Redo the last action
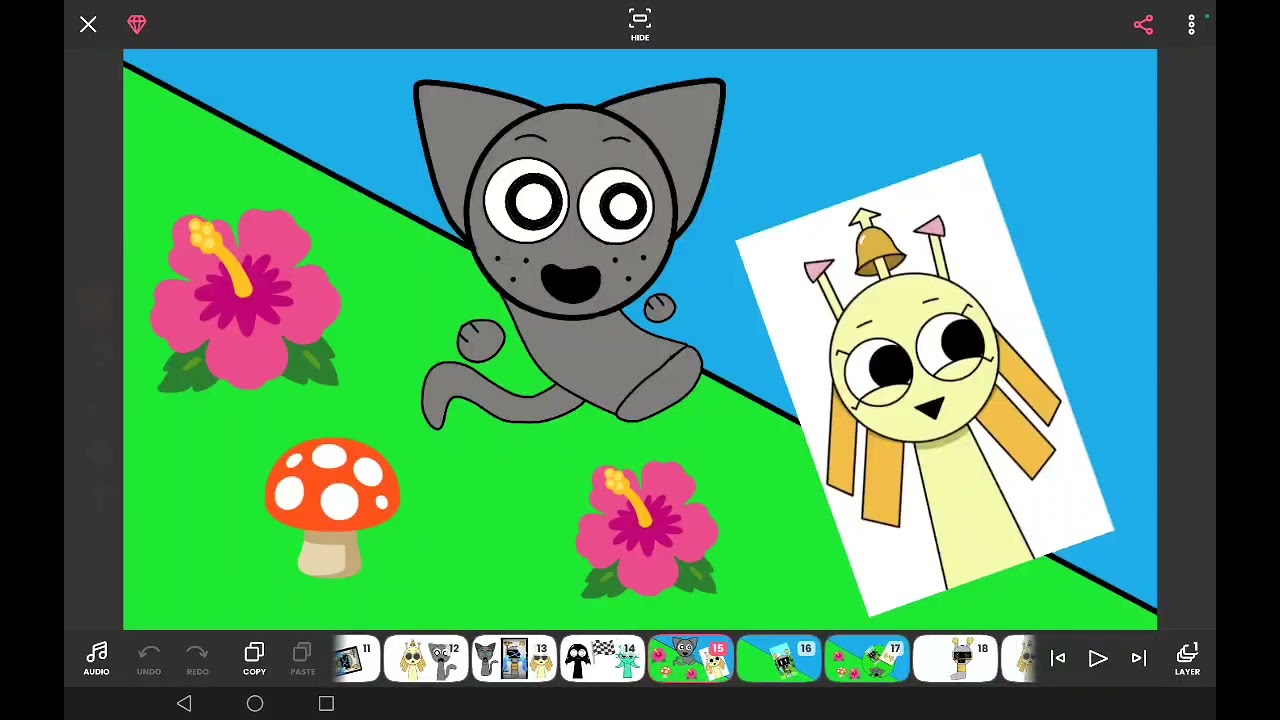Image resolution: width=1280 pixels, height=720 pixels. click(197, 659)
